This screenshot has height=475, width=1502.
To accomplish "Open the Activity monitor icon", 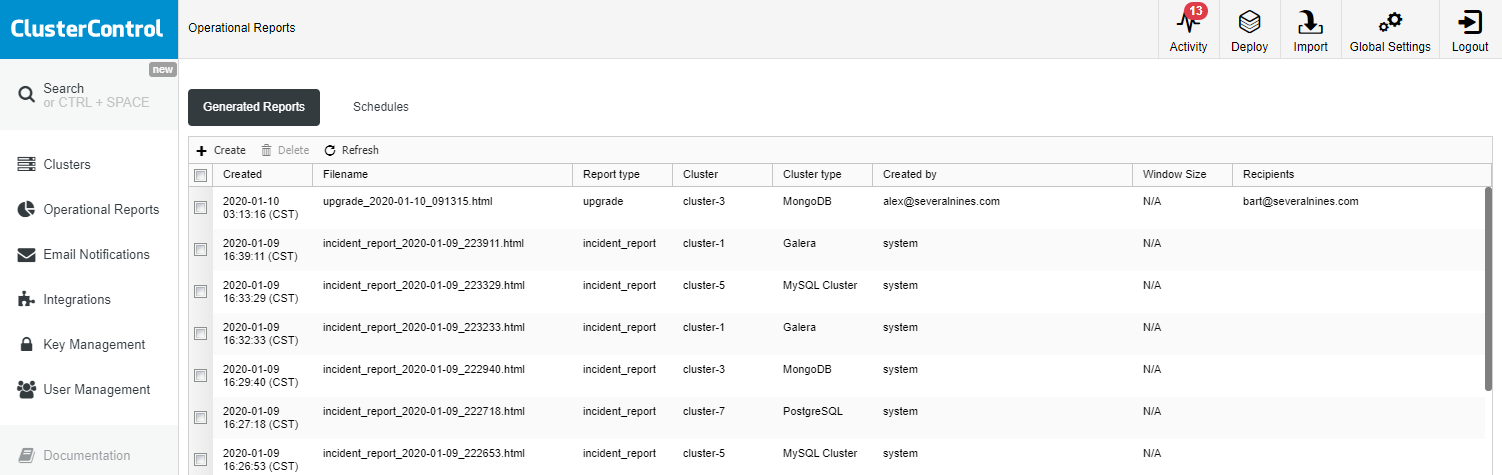I will tap(1188, 23).
